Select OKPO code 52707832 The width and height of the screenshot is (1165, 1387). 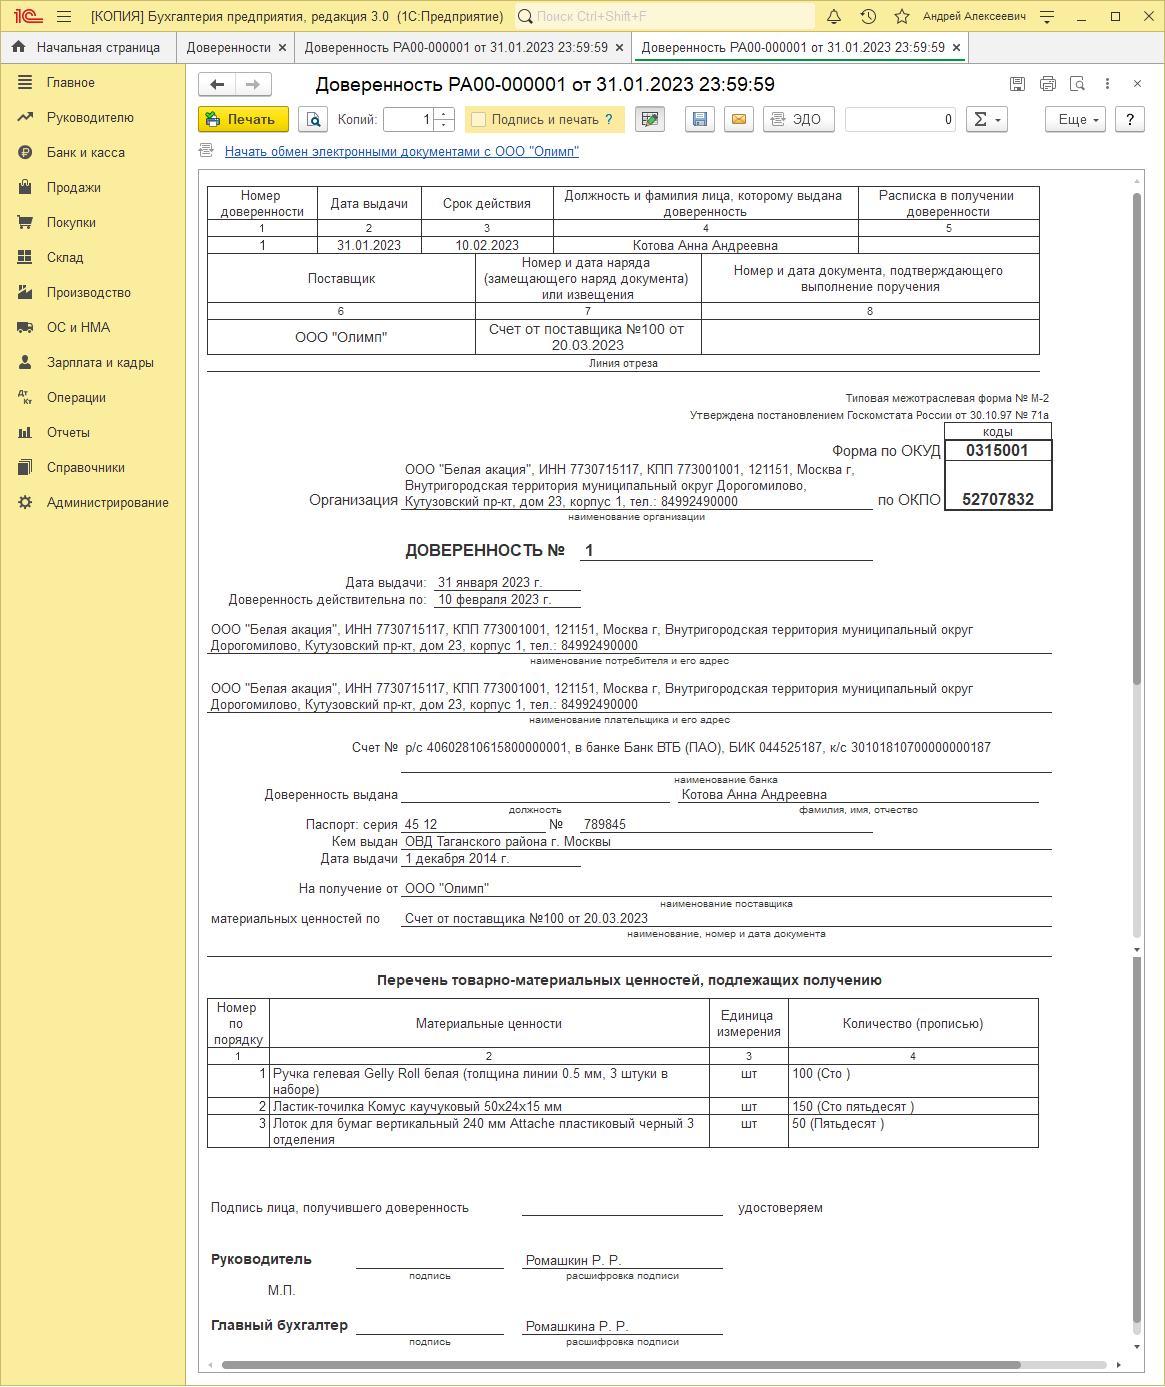998,499
